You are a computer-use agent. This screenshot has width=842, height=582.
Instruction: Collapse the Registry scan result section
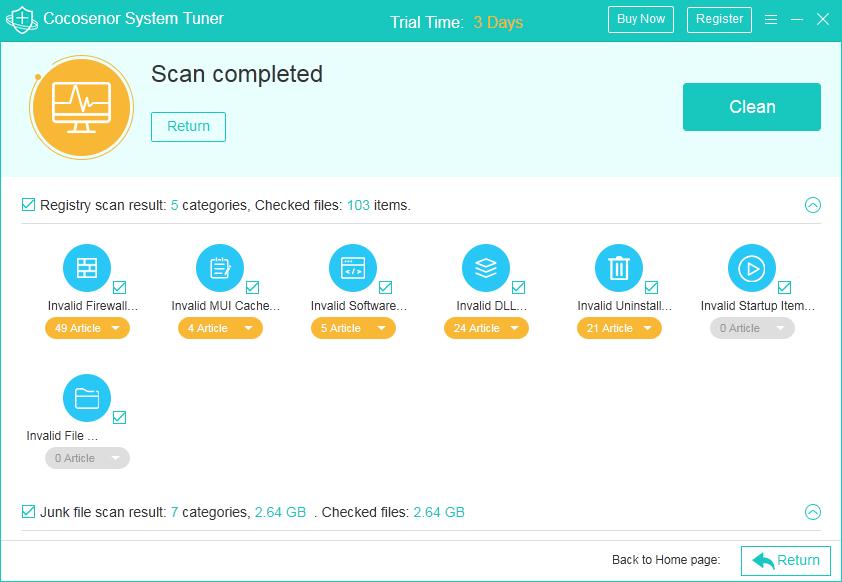coord(813,205)
